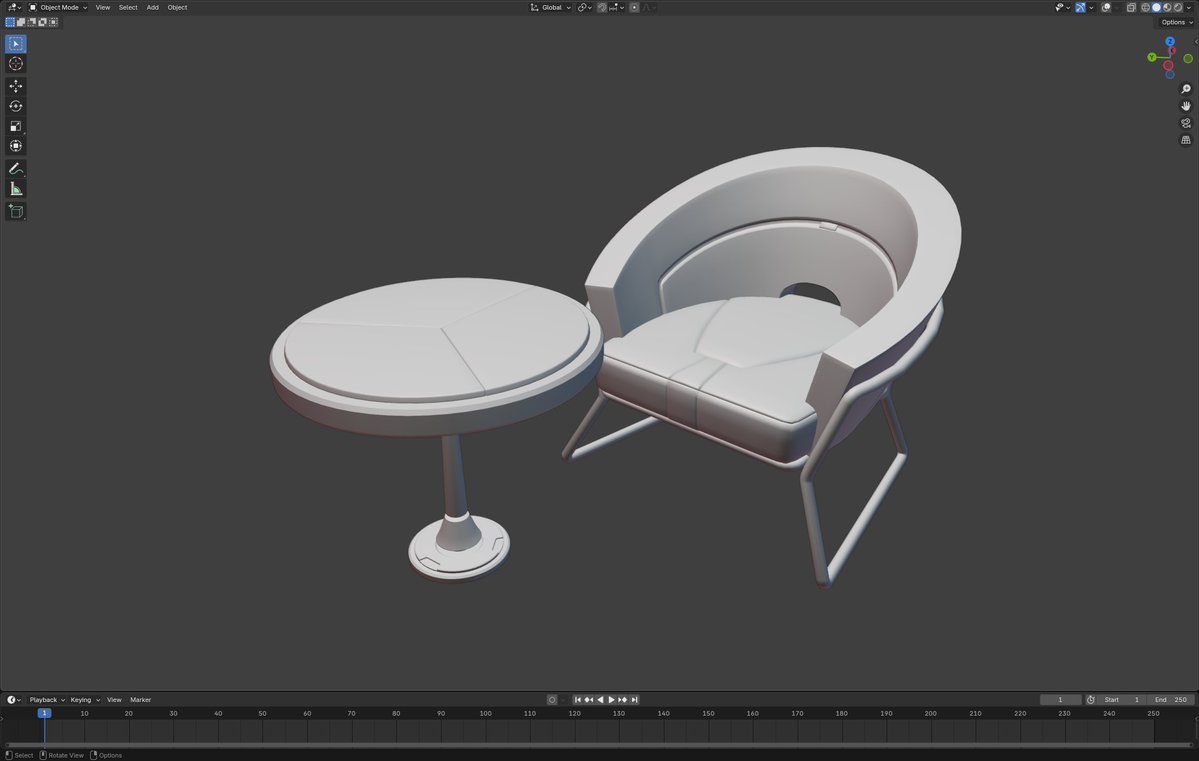Toggle snapping with the magnet icon
Image resolution: width=1199 pixels, height=761 pixels.
(600, 7)
